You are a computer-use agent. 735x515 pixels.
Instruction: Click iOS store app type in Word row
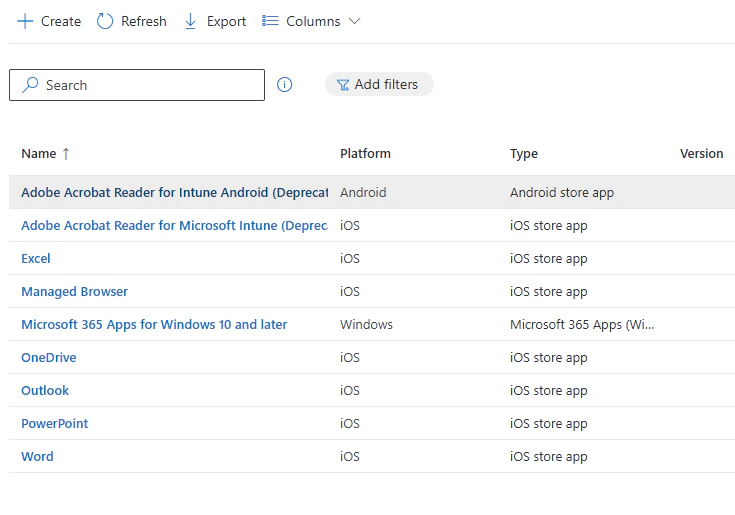coord(548,456)
